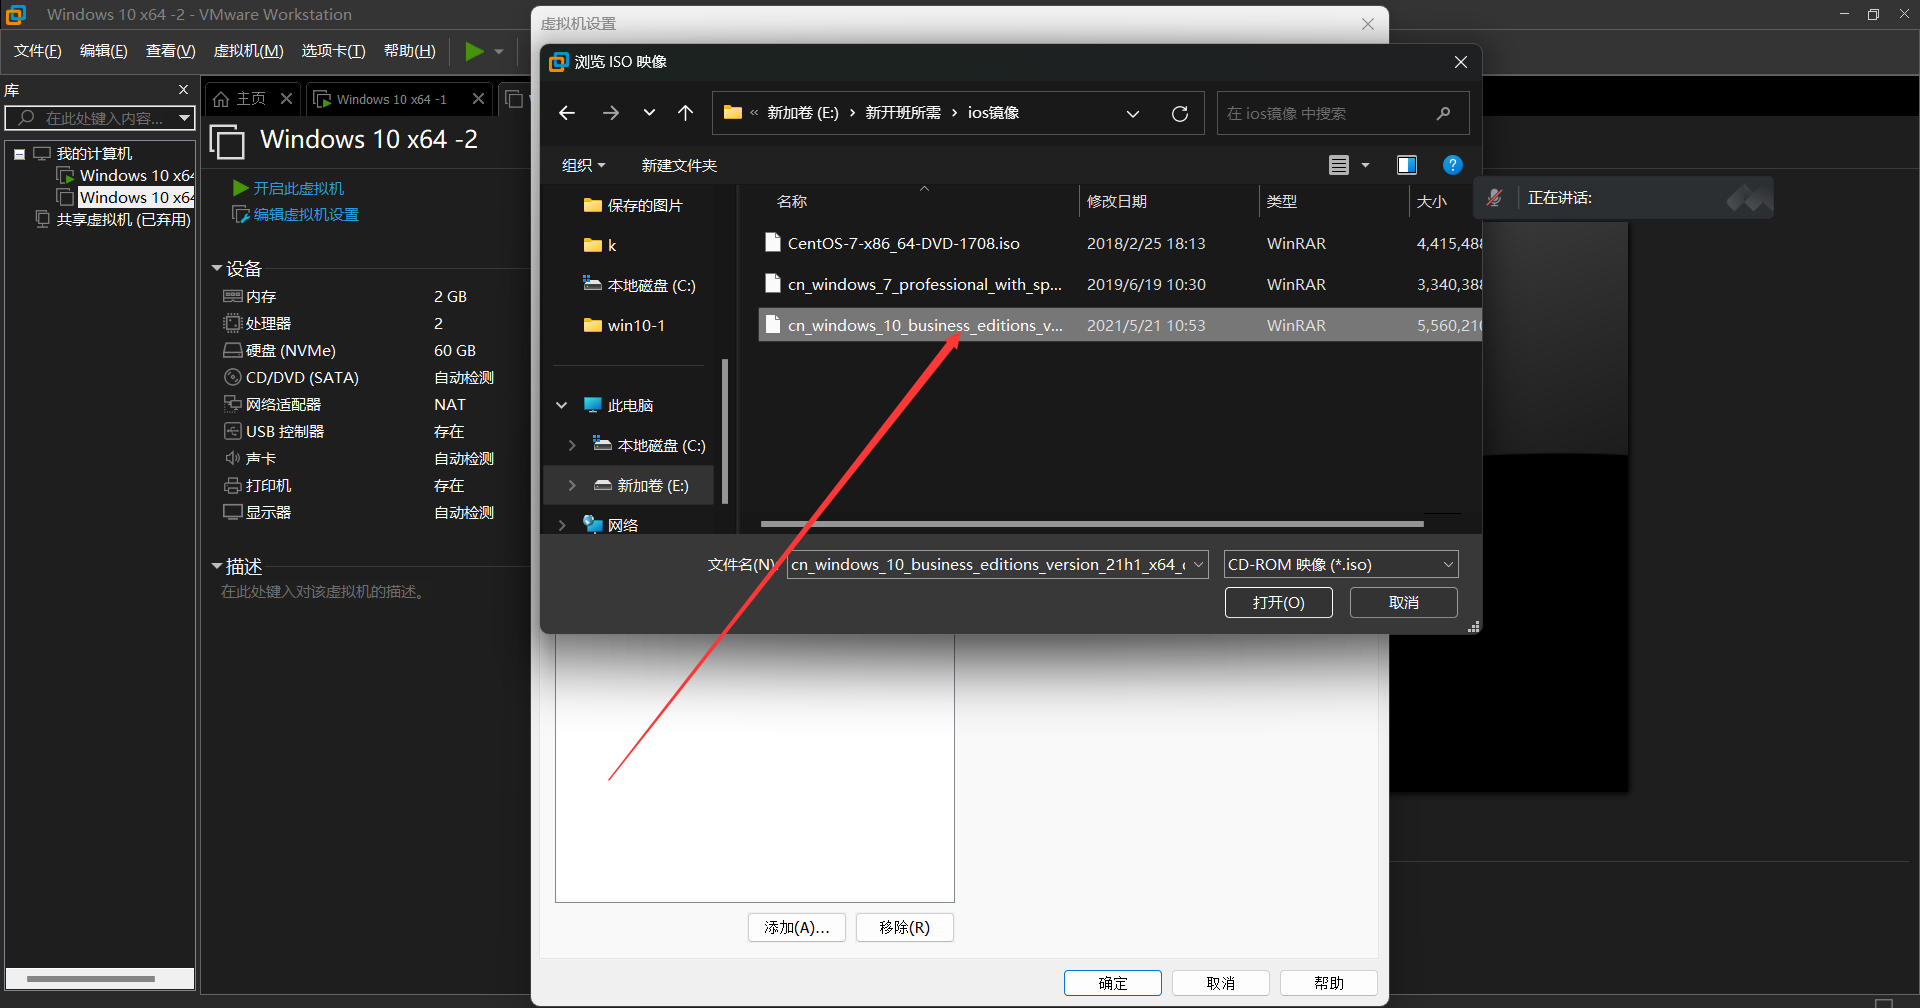Click 添加(A)... in 虚拟机设置
This screenshot has height=1008, width=1920.
(x=797, y=927)
